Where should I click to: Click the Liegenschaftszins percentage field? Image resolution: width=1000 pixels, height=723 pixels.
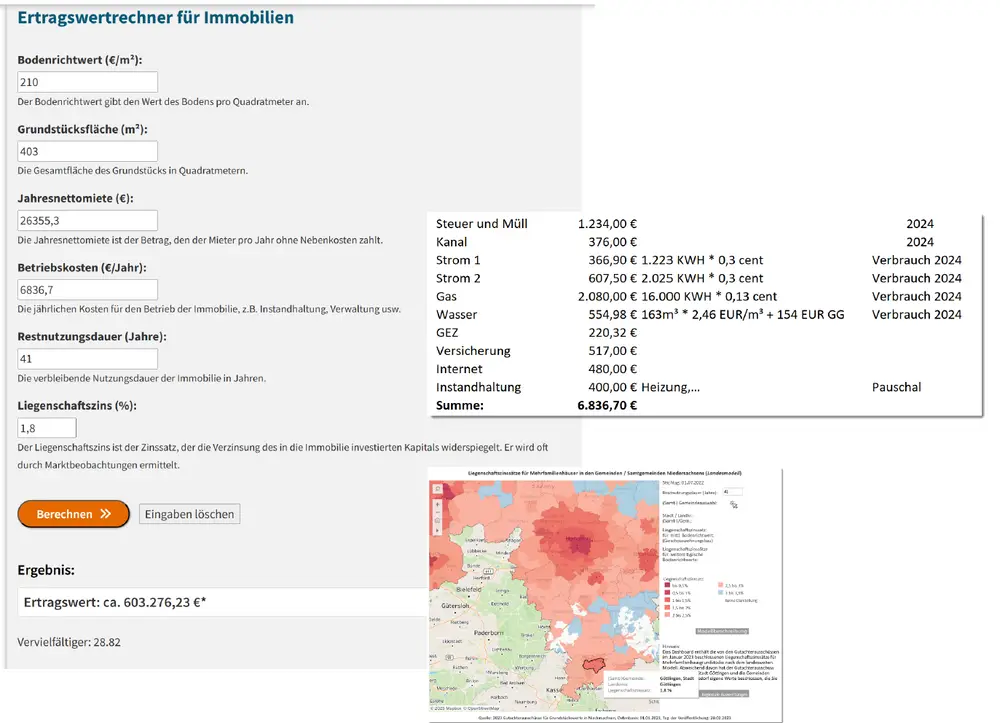[x=47, y=428]
